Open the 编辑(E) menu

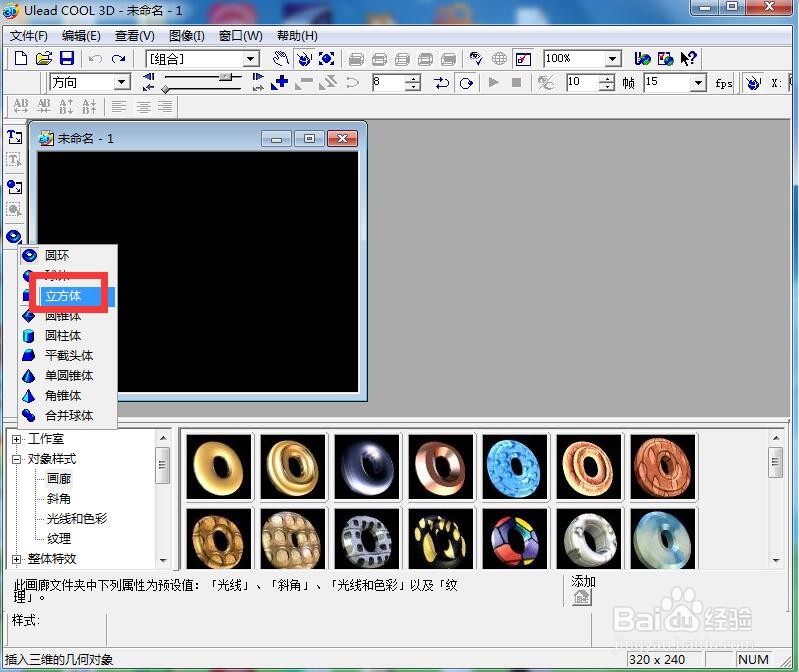tap(82, 36)
